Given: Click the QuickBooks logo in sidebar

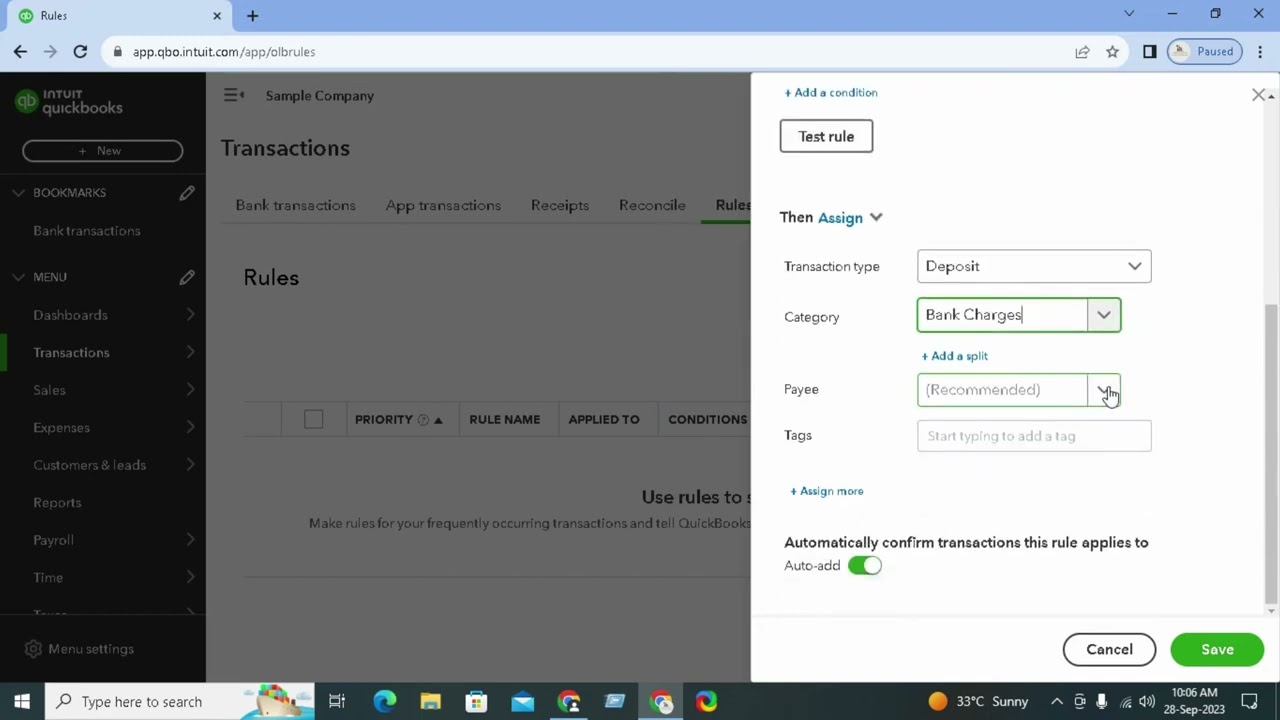Looking at the screenshot, I should (69, 102).
